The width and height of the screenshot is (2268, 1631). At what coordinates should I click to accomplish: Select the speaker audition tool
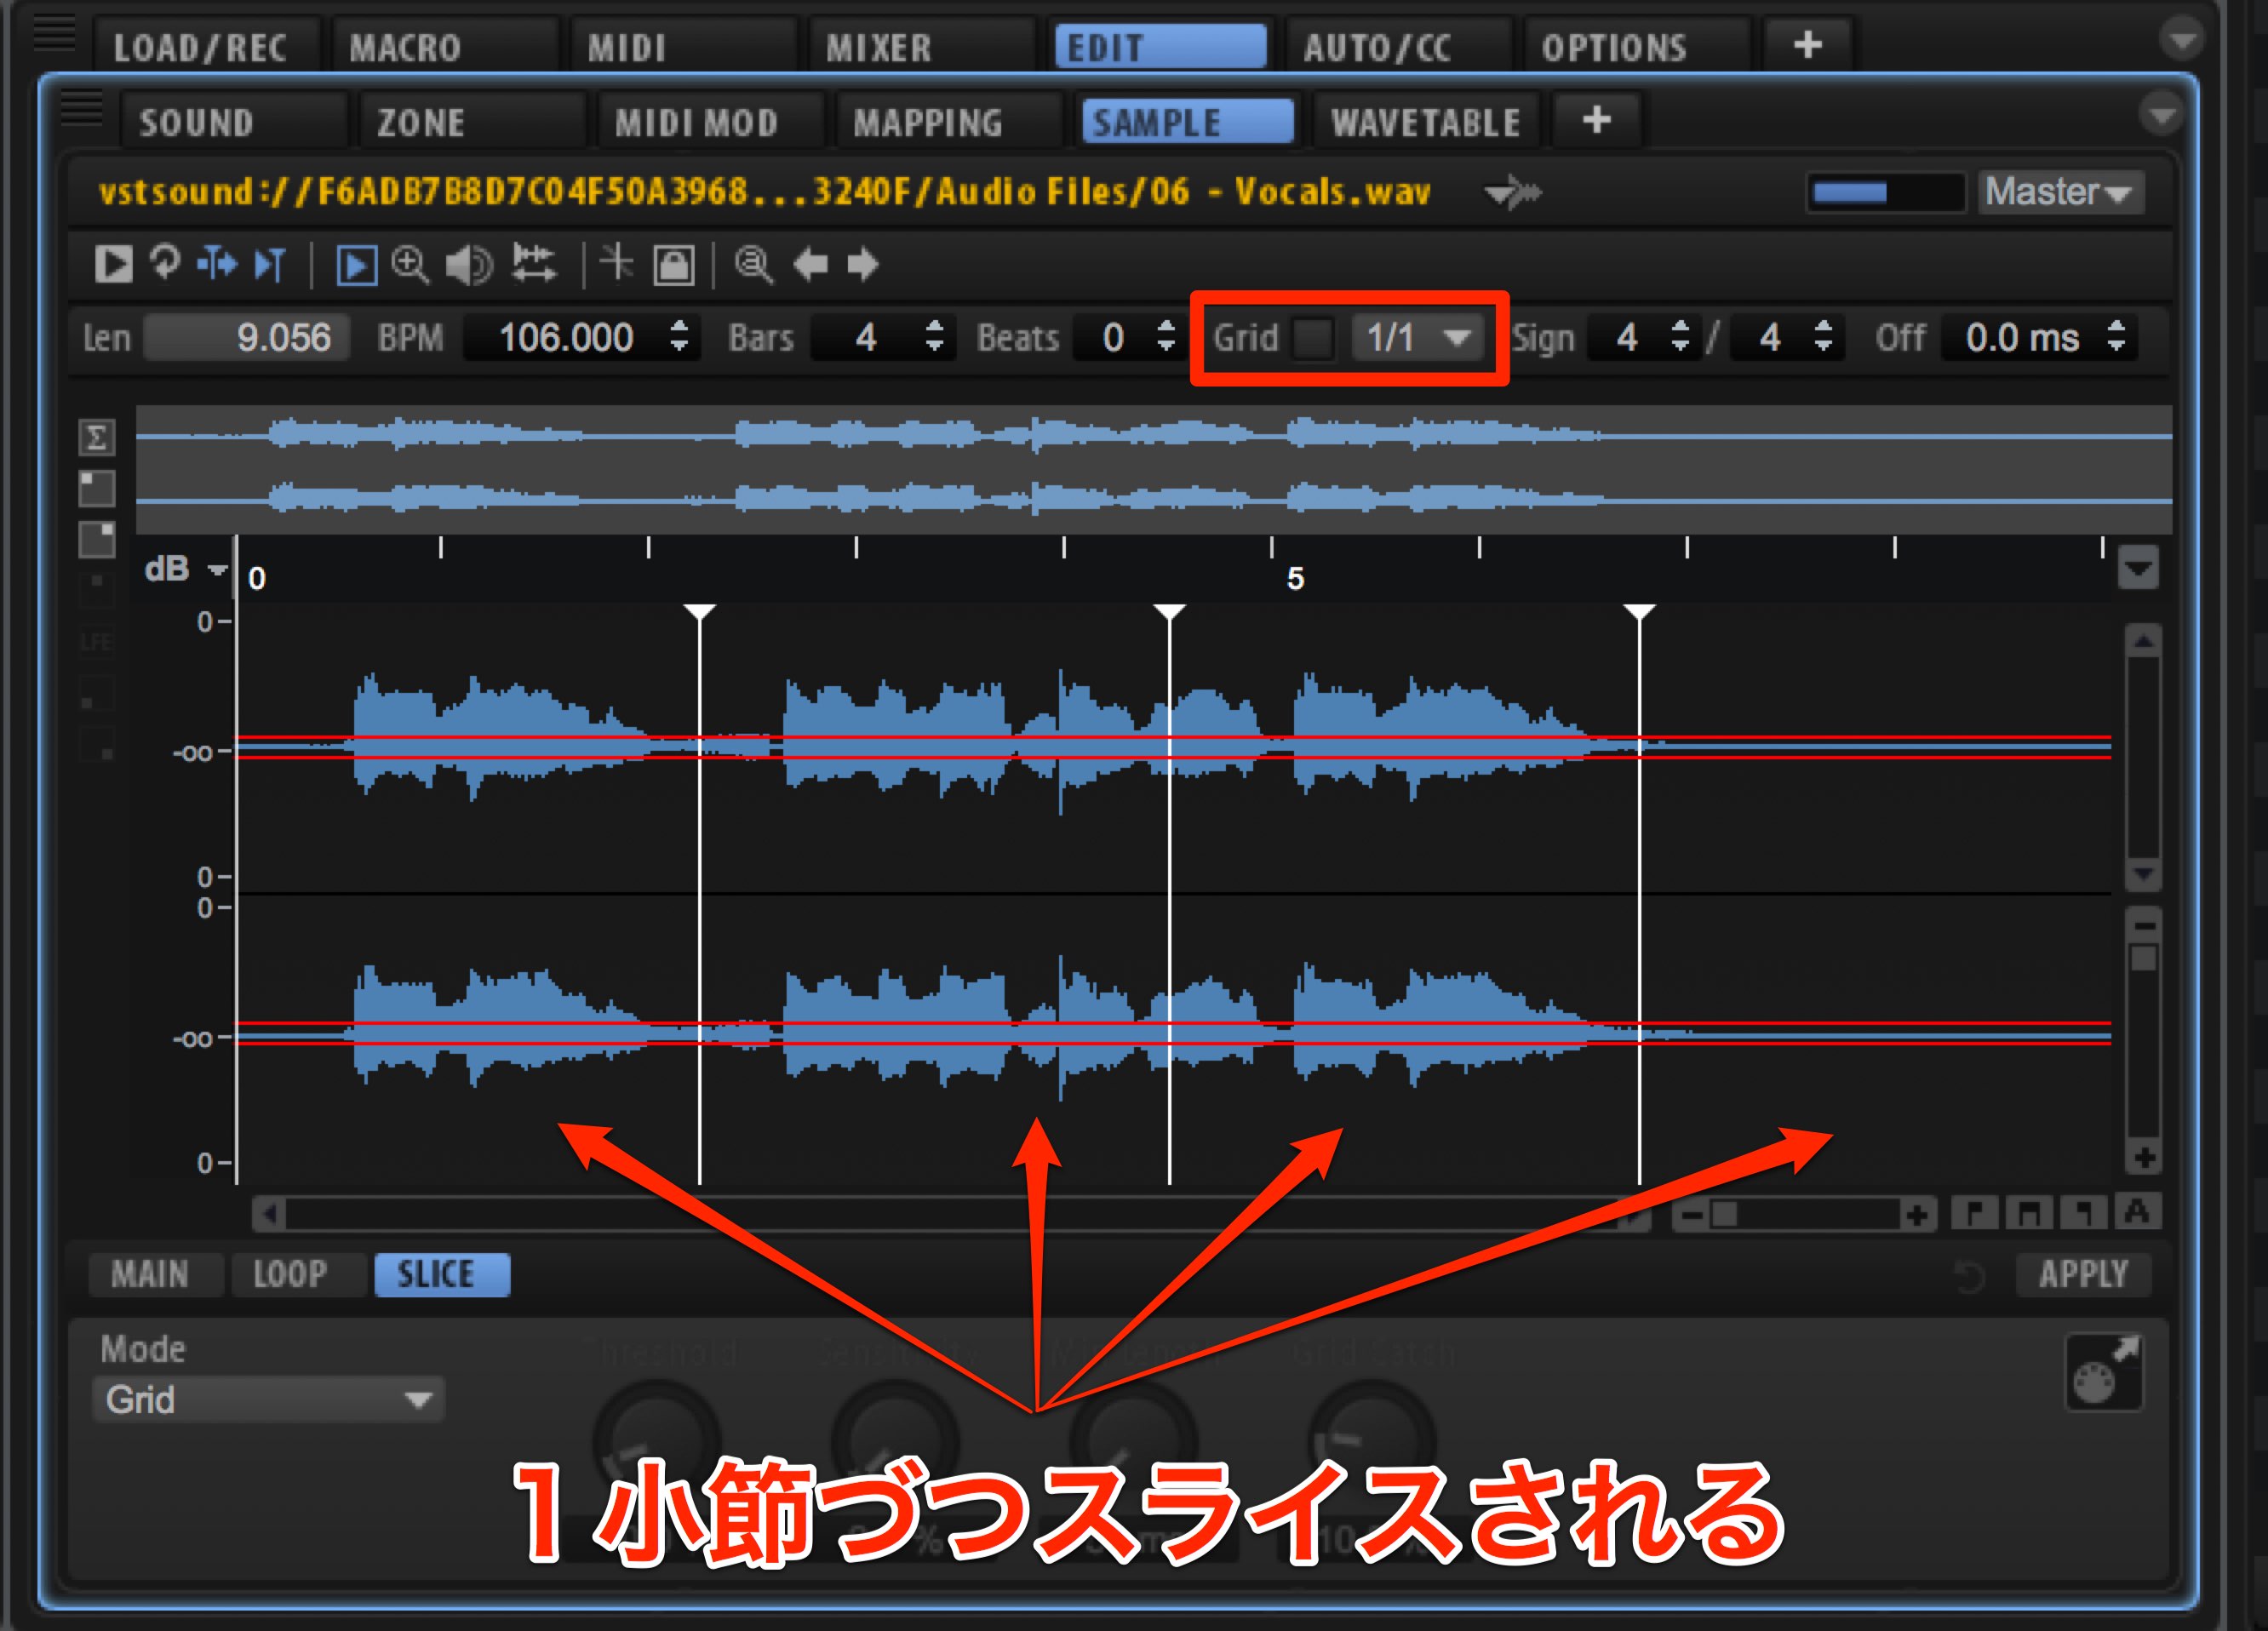click(468, 266)
